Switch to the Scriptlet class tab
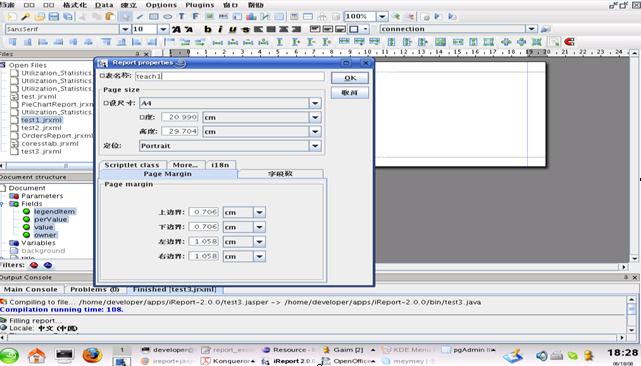This screenshot has height=366, width=641. point(132,165)
